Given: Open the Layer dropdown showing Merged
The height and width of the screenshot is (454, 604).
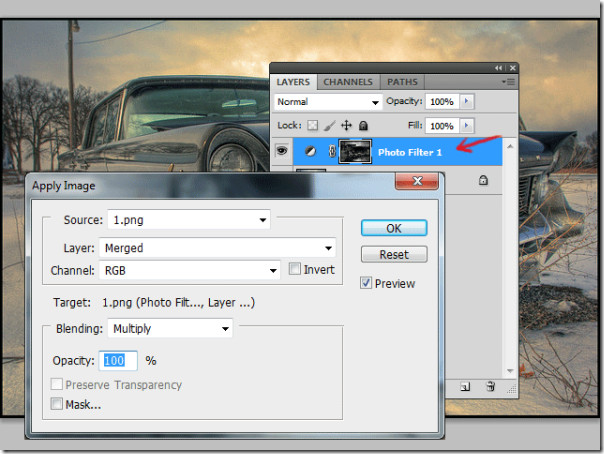Looking at the screenshot, I should (x=217, y=248).
